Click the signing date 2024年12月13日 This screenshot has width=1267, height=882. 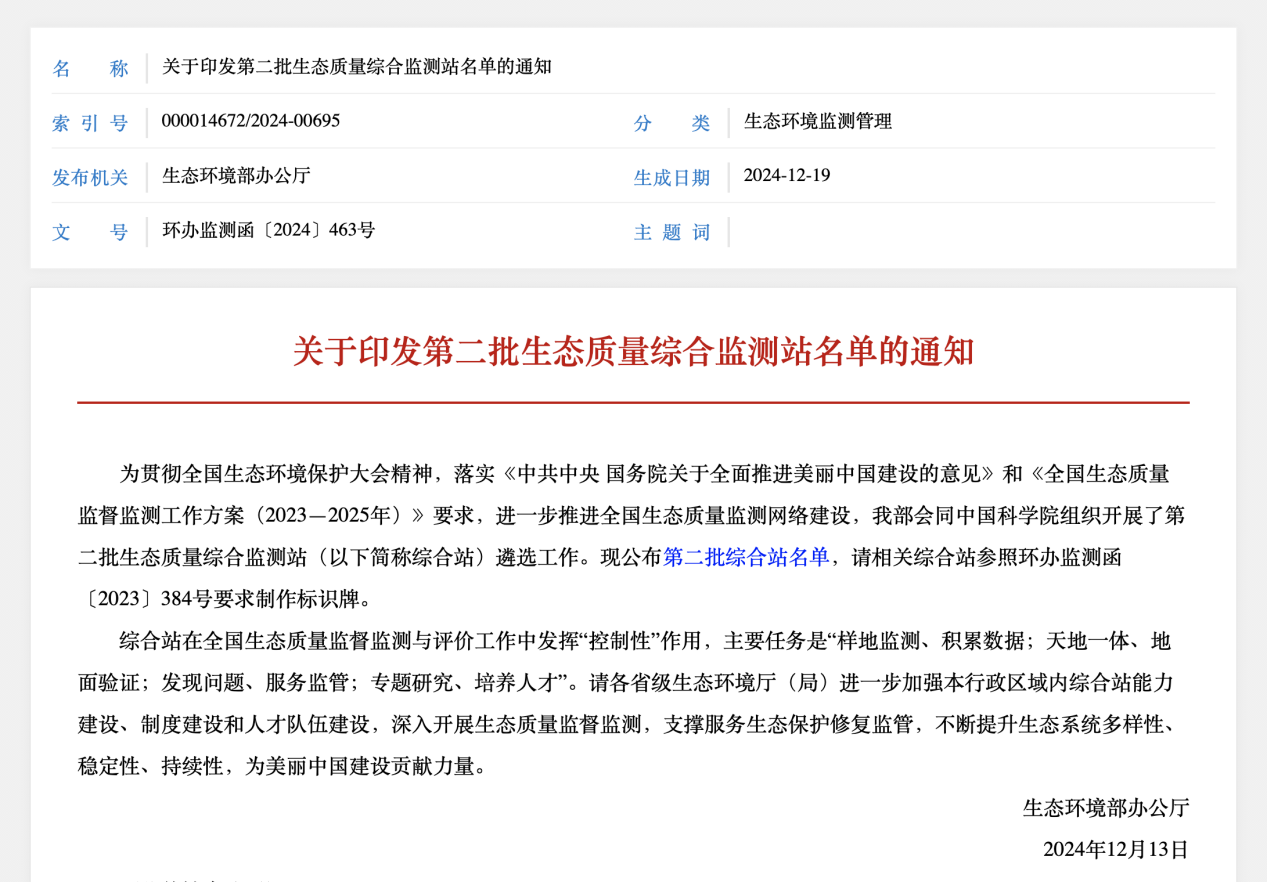click(1115, 849)
